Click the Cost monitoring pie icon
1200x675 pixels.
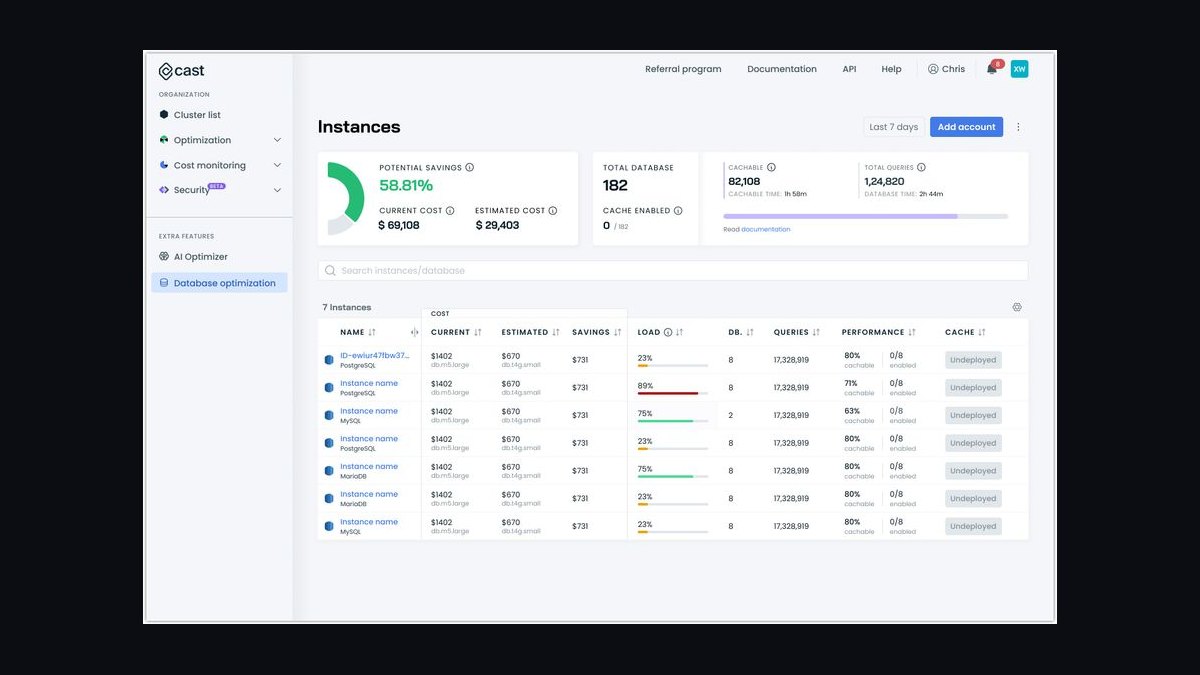(164, 165)
